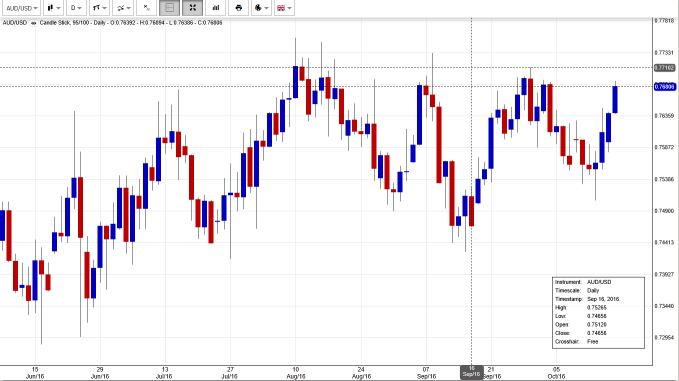Open the candlestick chart type dropdown
This screenshot has width=679, height=381.
pyautogui.click(x=54, y=8)
